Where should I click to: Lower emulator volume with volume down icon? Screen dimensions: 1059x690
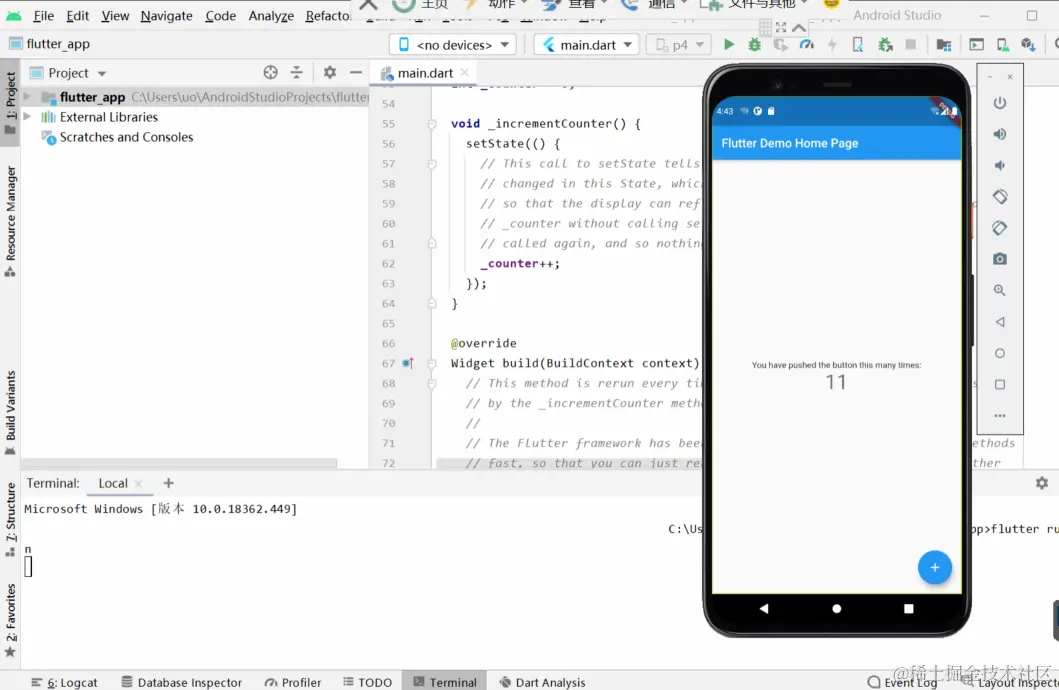coord(1000,165)
